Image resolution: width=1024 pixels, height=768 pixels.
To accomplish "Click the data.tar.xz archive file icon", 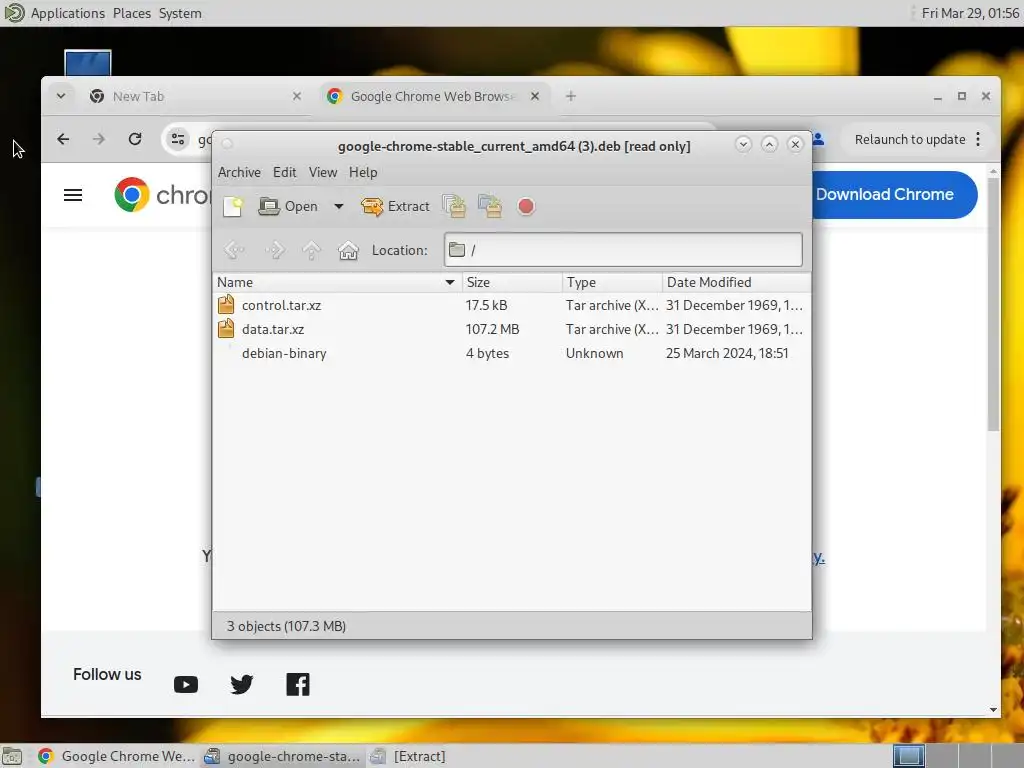I will (226, 328).
